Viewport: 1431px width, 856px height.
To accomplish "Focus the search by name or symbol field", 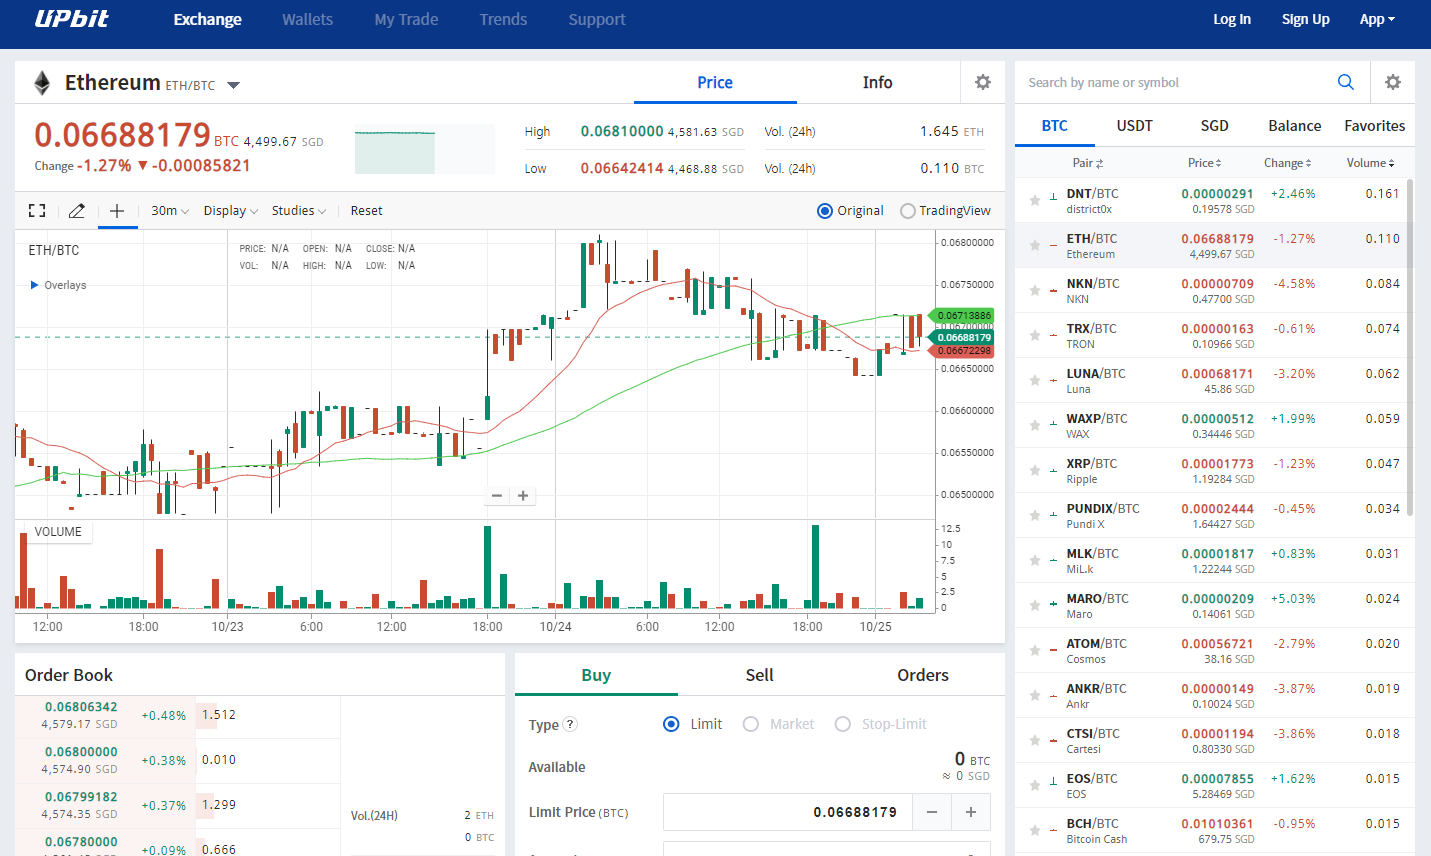I will tap(1176, 82).
